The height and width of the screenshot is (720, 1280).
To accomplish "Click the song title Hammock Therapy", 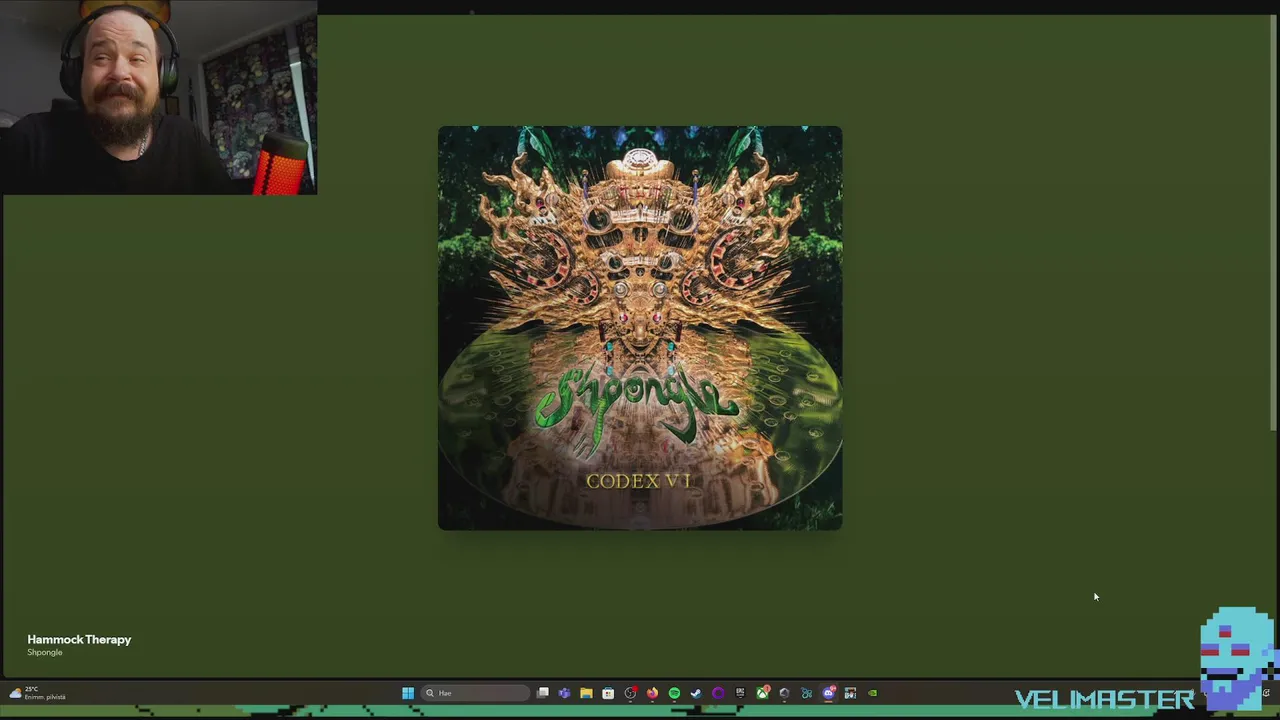I will [79, 639].
